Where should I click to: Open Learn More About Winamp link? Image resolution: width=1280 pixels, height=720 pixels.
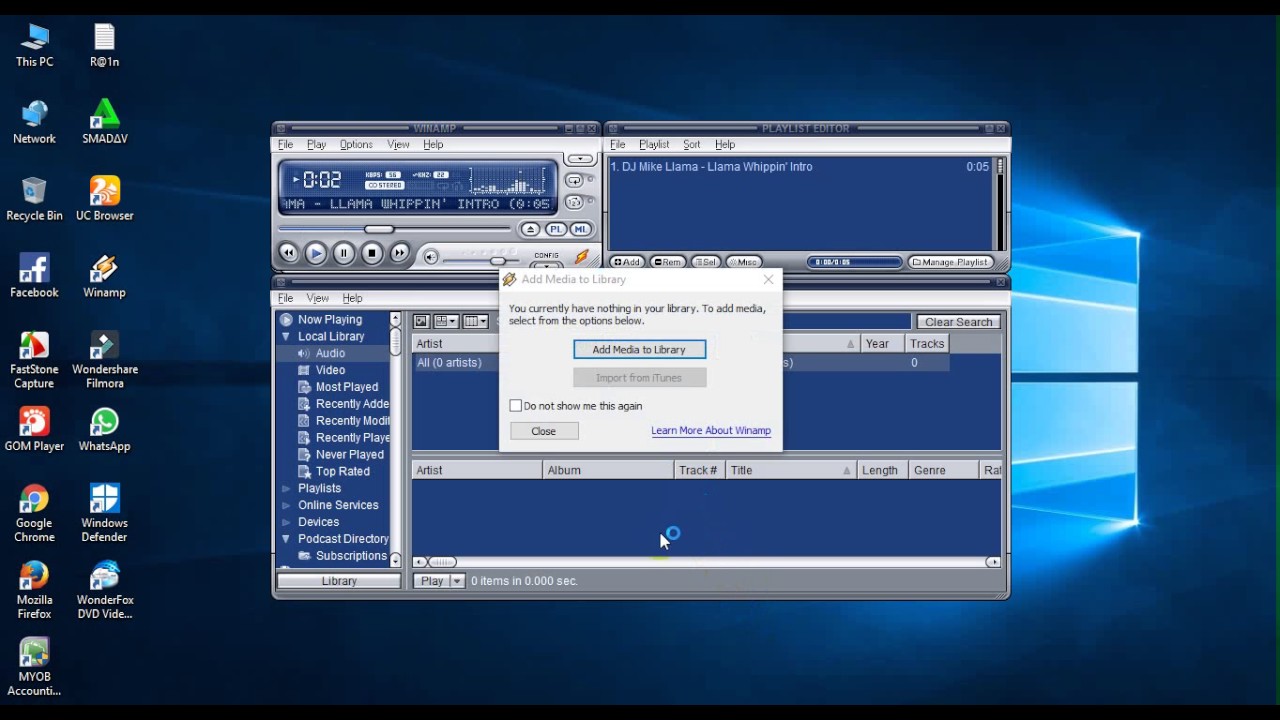711,431
